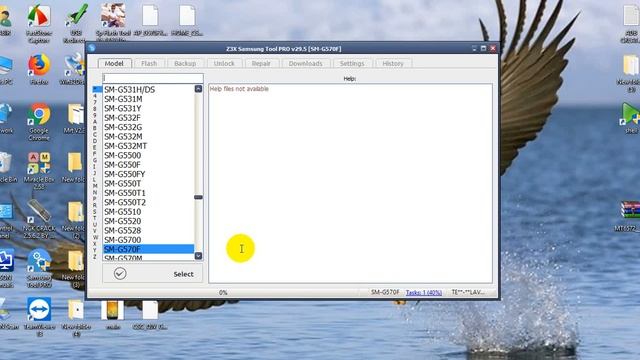Open the Recycle Bin on the desktop
The height and width of the screenshot is (360, 640).
7,167
